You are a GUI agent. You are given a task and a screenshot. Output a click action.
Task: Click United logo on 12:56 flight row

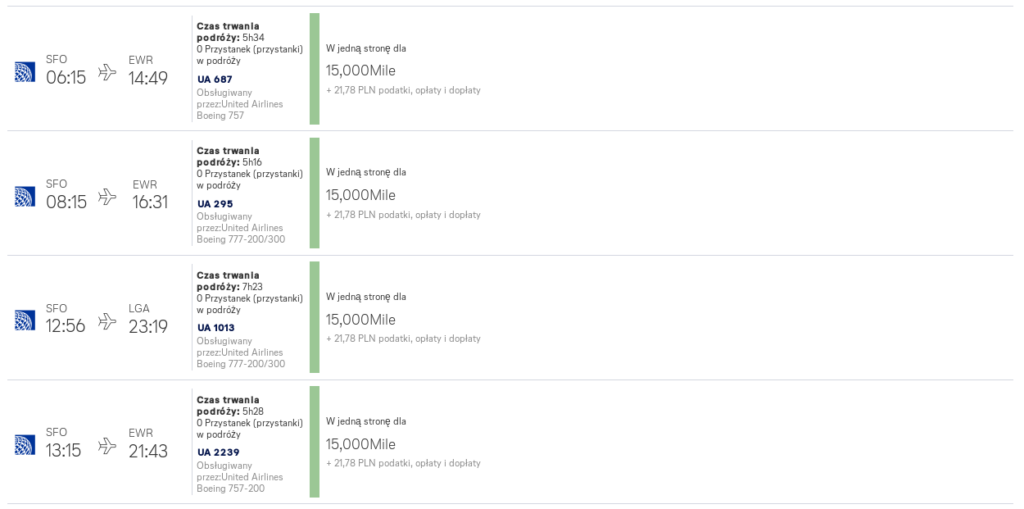(25, 320)
